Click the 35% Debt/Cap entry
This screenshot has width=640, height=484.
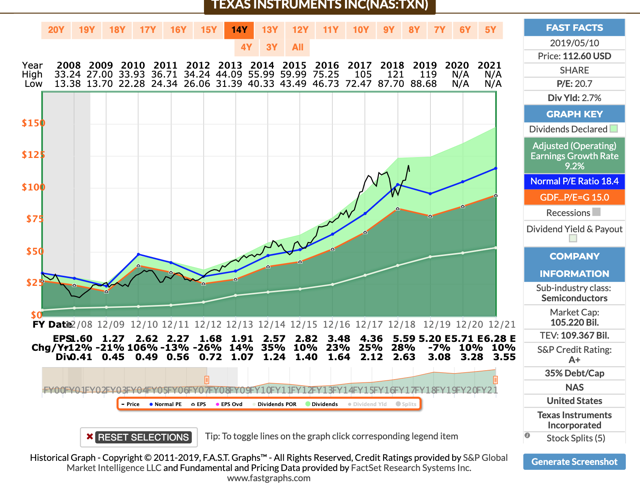coord(574,373)
